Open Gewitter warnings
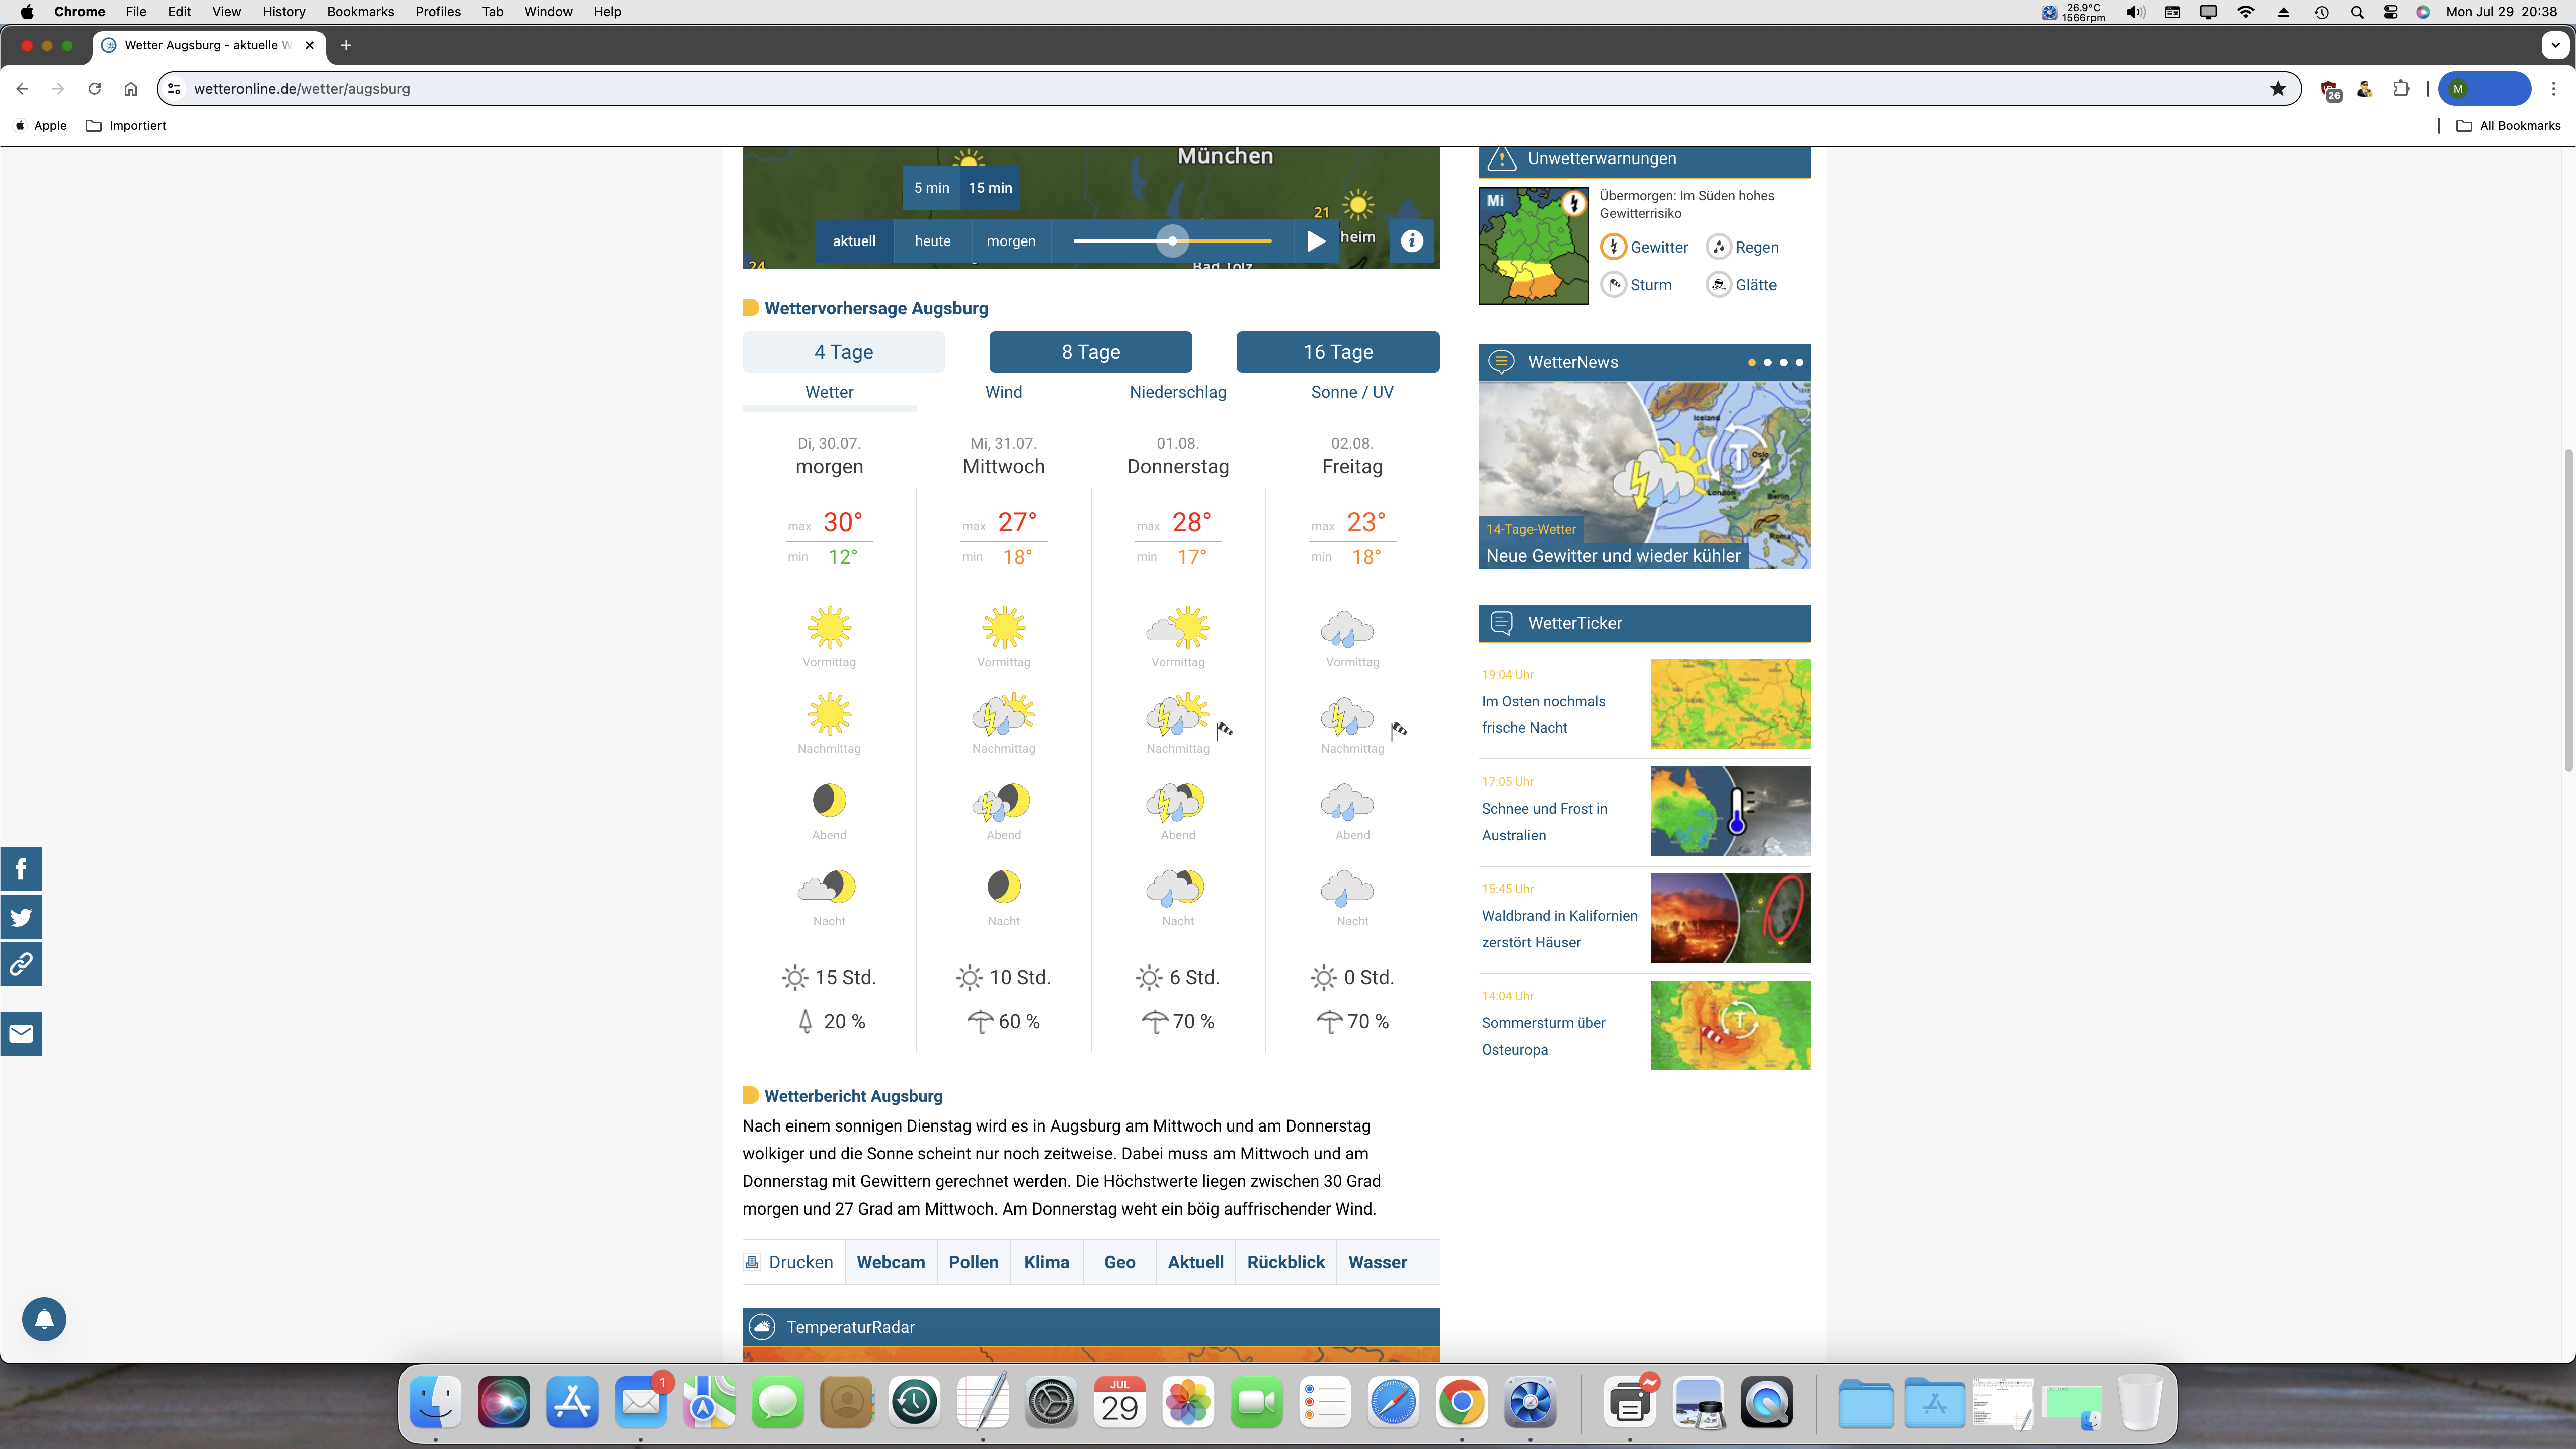 point(1644,247)
